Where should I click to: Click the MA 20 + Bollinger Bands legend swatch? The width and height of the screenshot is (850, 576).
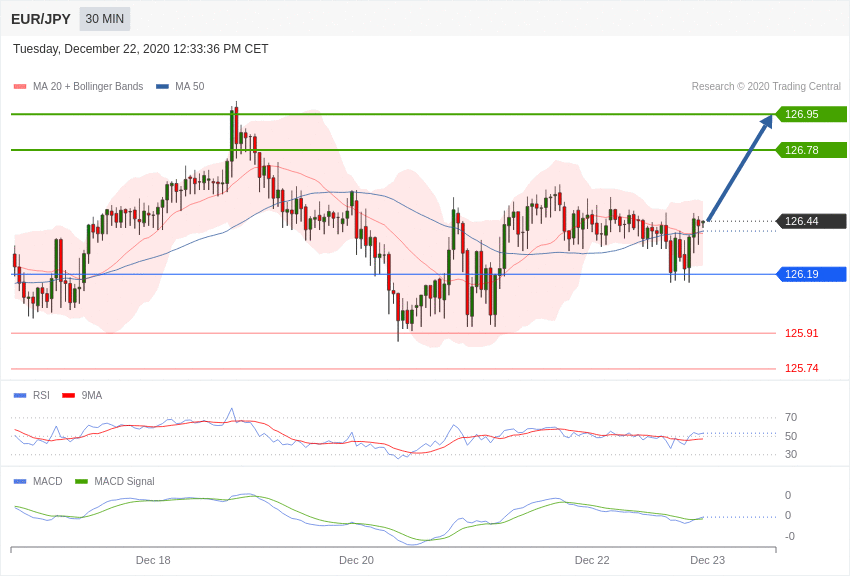coord(20,87)
